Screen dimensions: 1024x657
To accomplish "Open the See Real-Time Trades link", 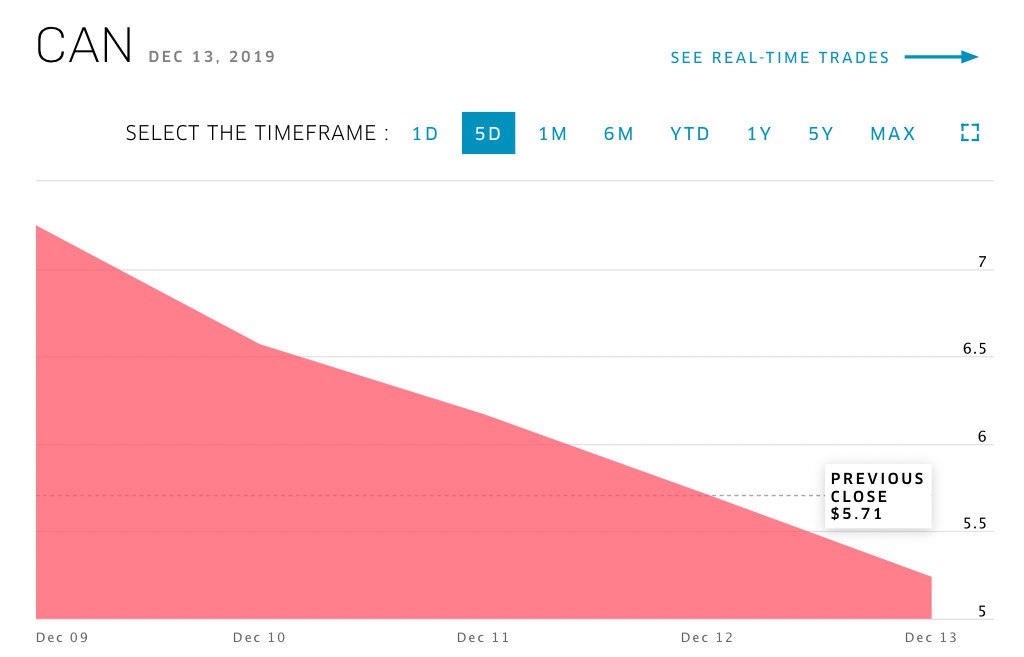I will [780, 58].
